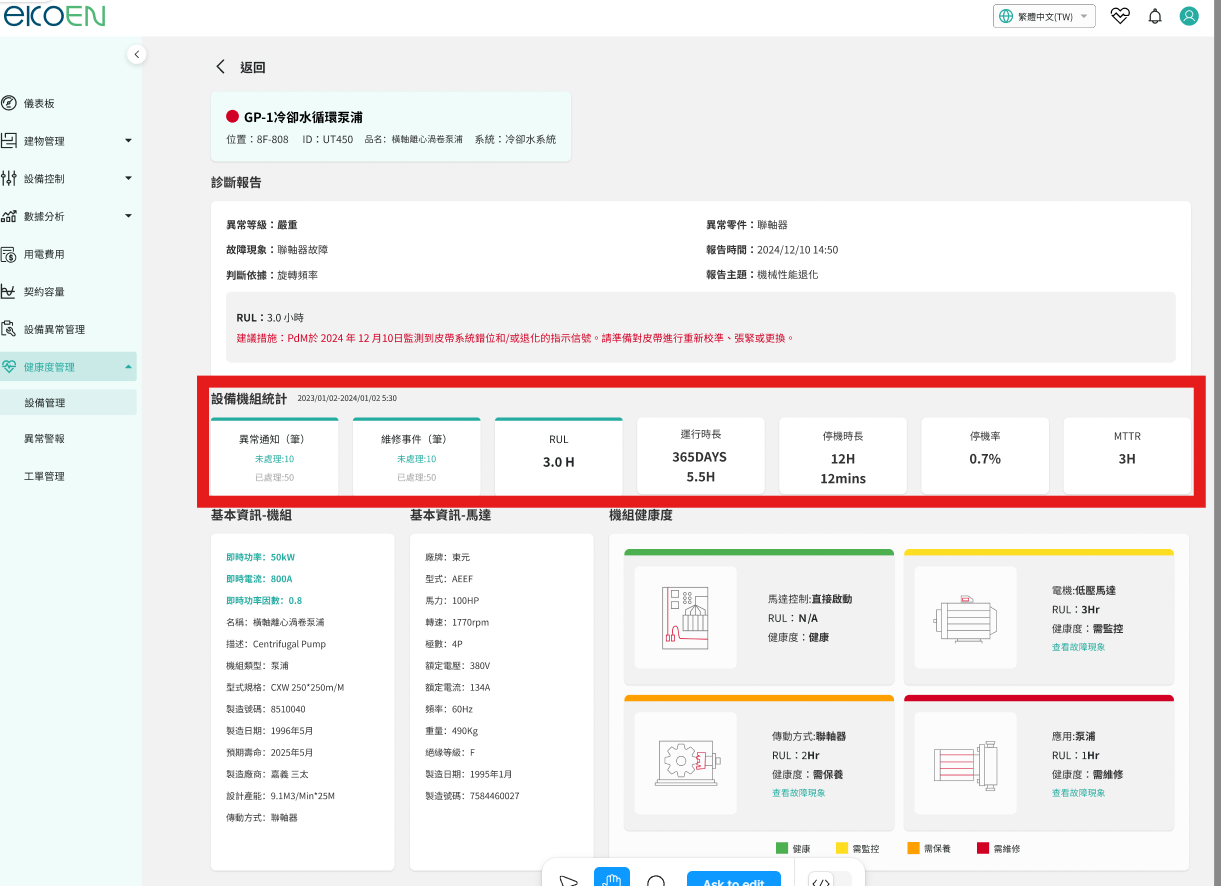Select the 異常通知 statistics card
This screenshot has width=1221, height=886.
[274, 457]
